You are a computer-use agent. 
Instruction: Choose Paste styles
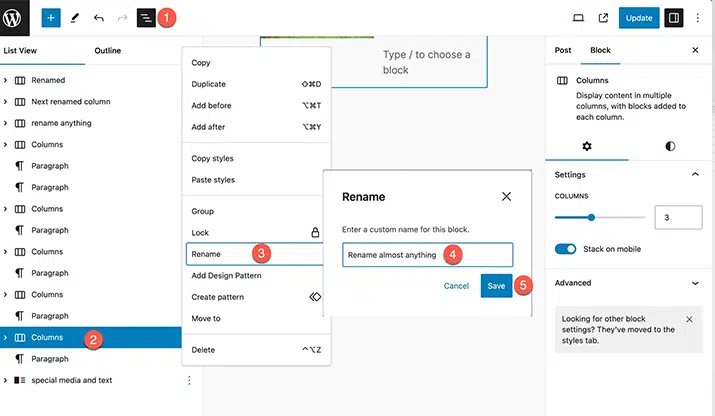click(x=256, y=180)
